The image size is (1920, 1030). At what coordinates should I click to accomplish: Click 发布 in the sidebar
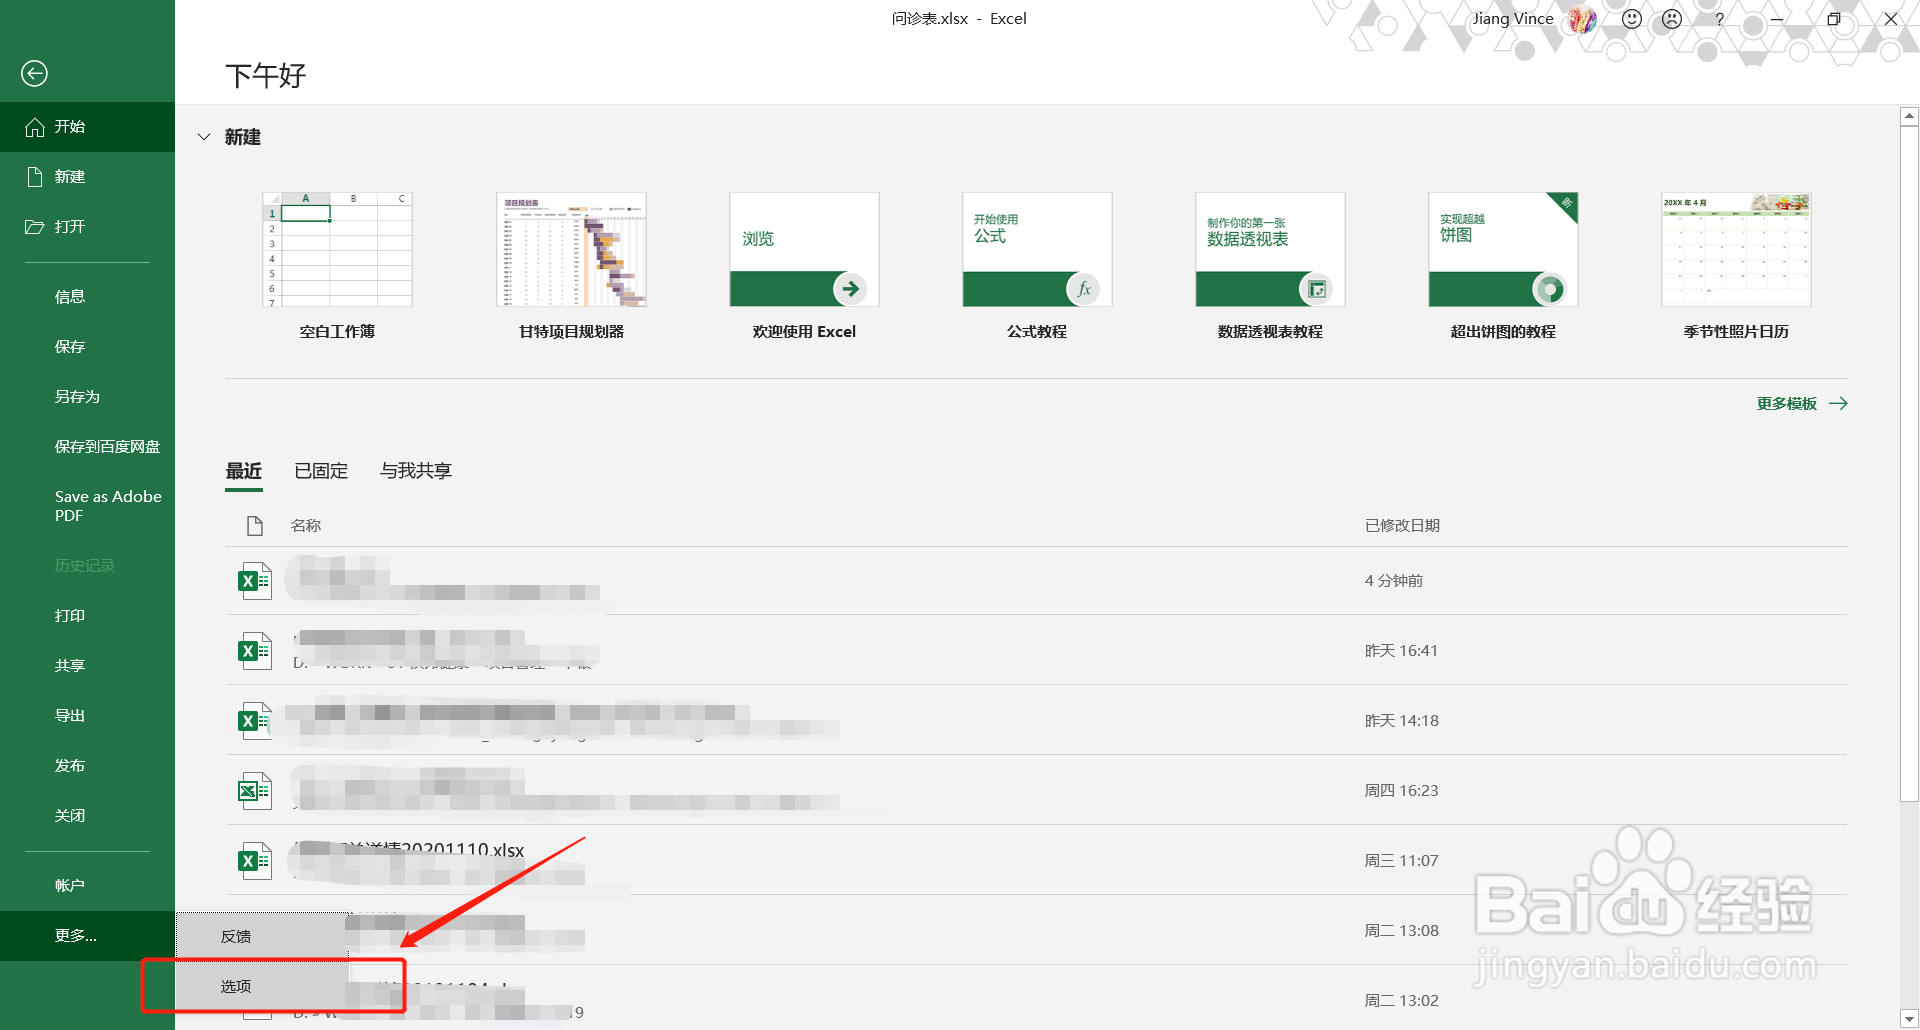tap(87, 766)
